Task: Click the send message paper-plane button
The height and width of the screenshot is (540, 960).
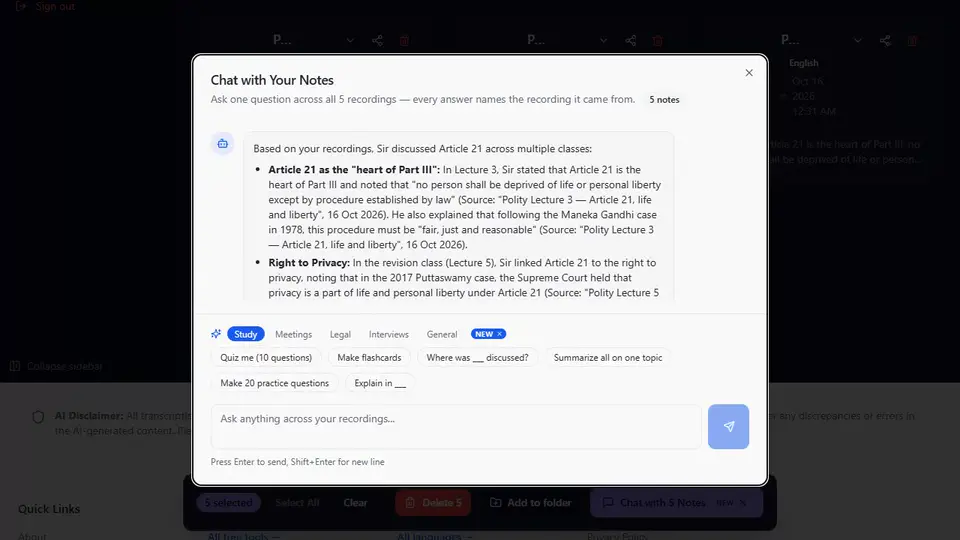Action: [729, 426]
